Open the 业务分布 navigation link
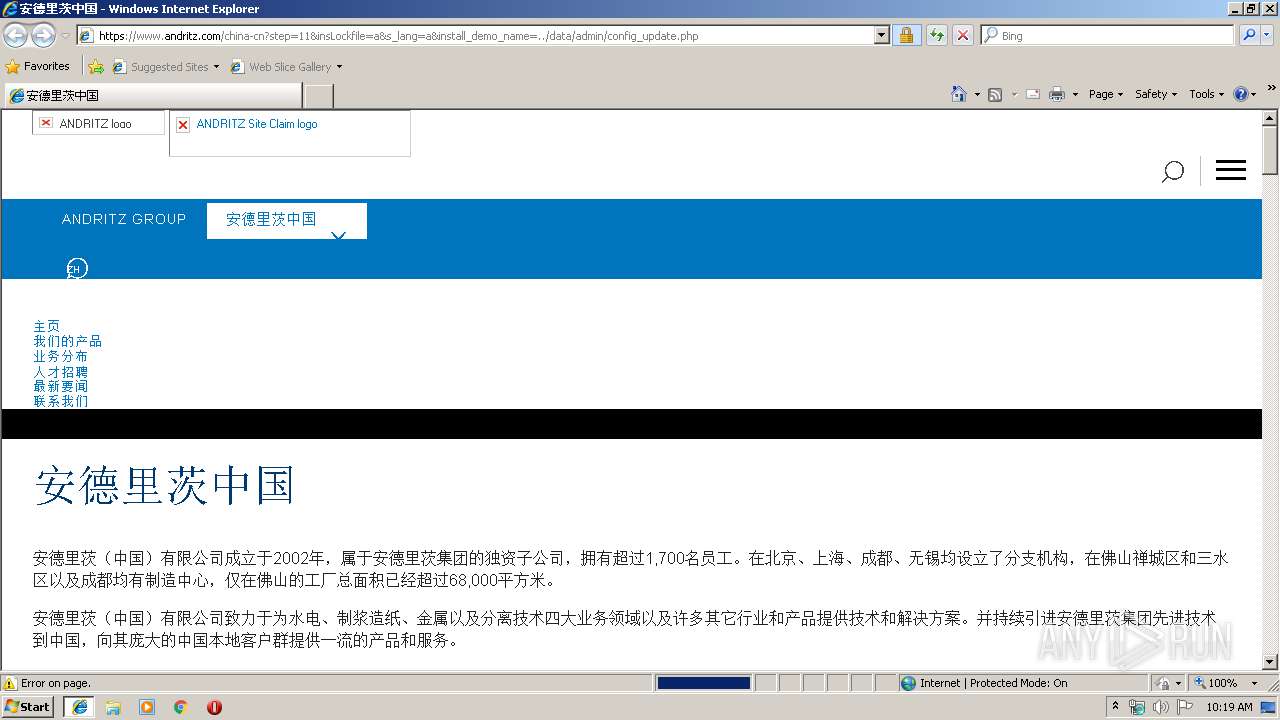 pyautogui.click(x=60, y=356)
